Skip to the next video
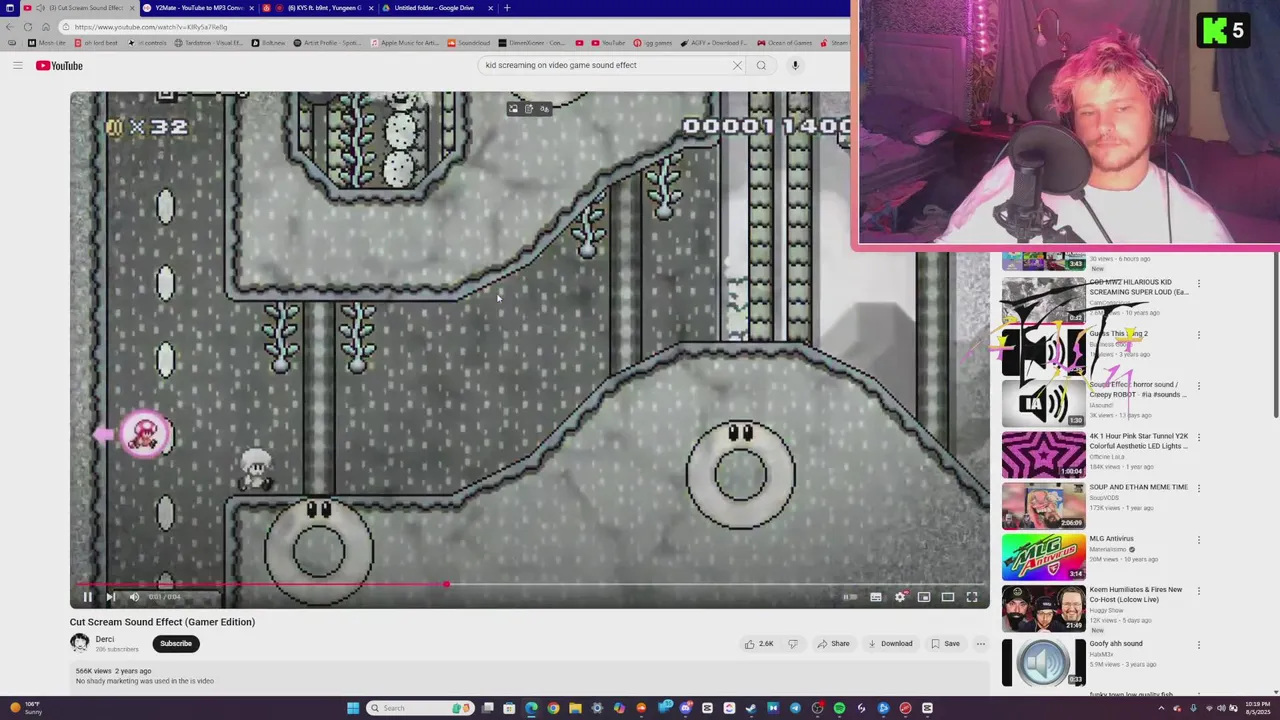The image size is (1280, 720). [x=111, y=597]
